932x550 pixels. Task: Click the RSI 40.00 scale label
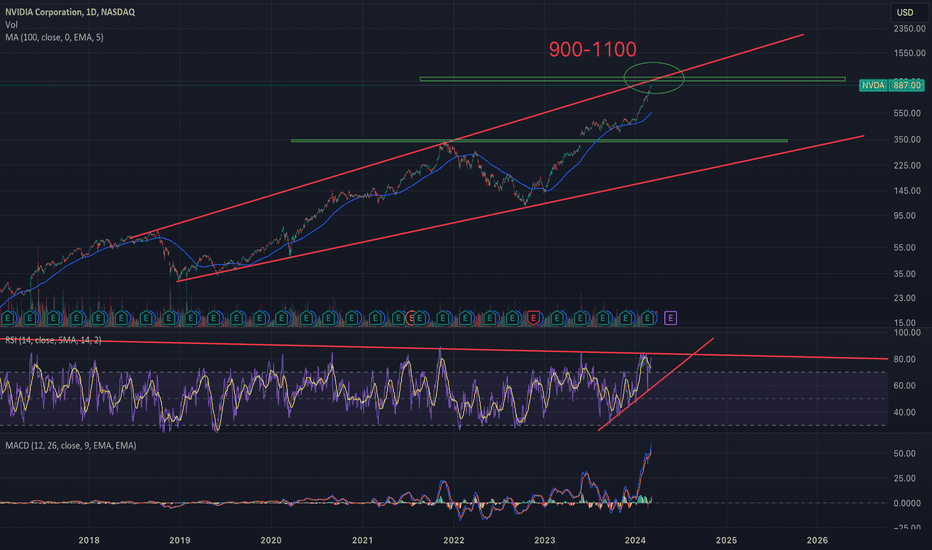click(905, 412)
